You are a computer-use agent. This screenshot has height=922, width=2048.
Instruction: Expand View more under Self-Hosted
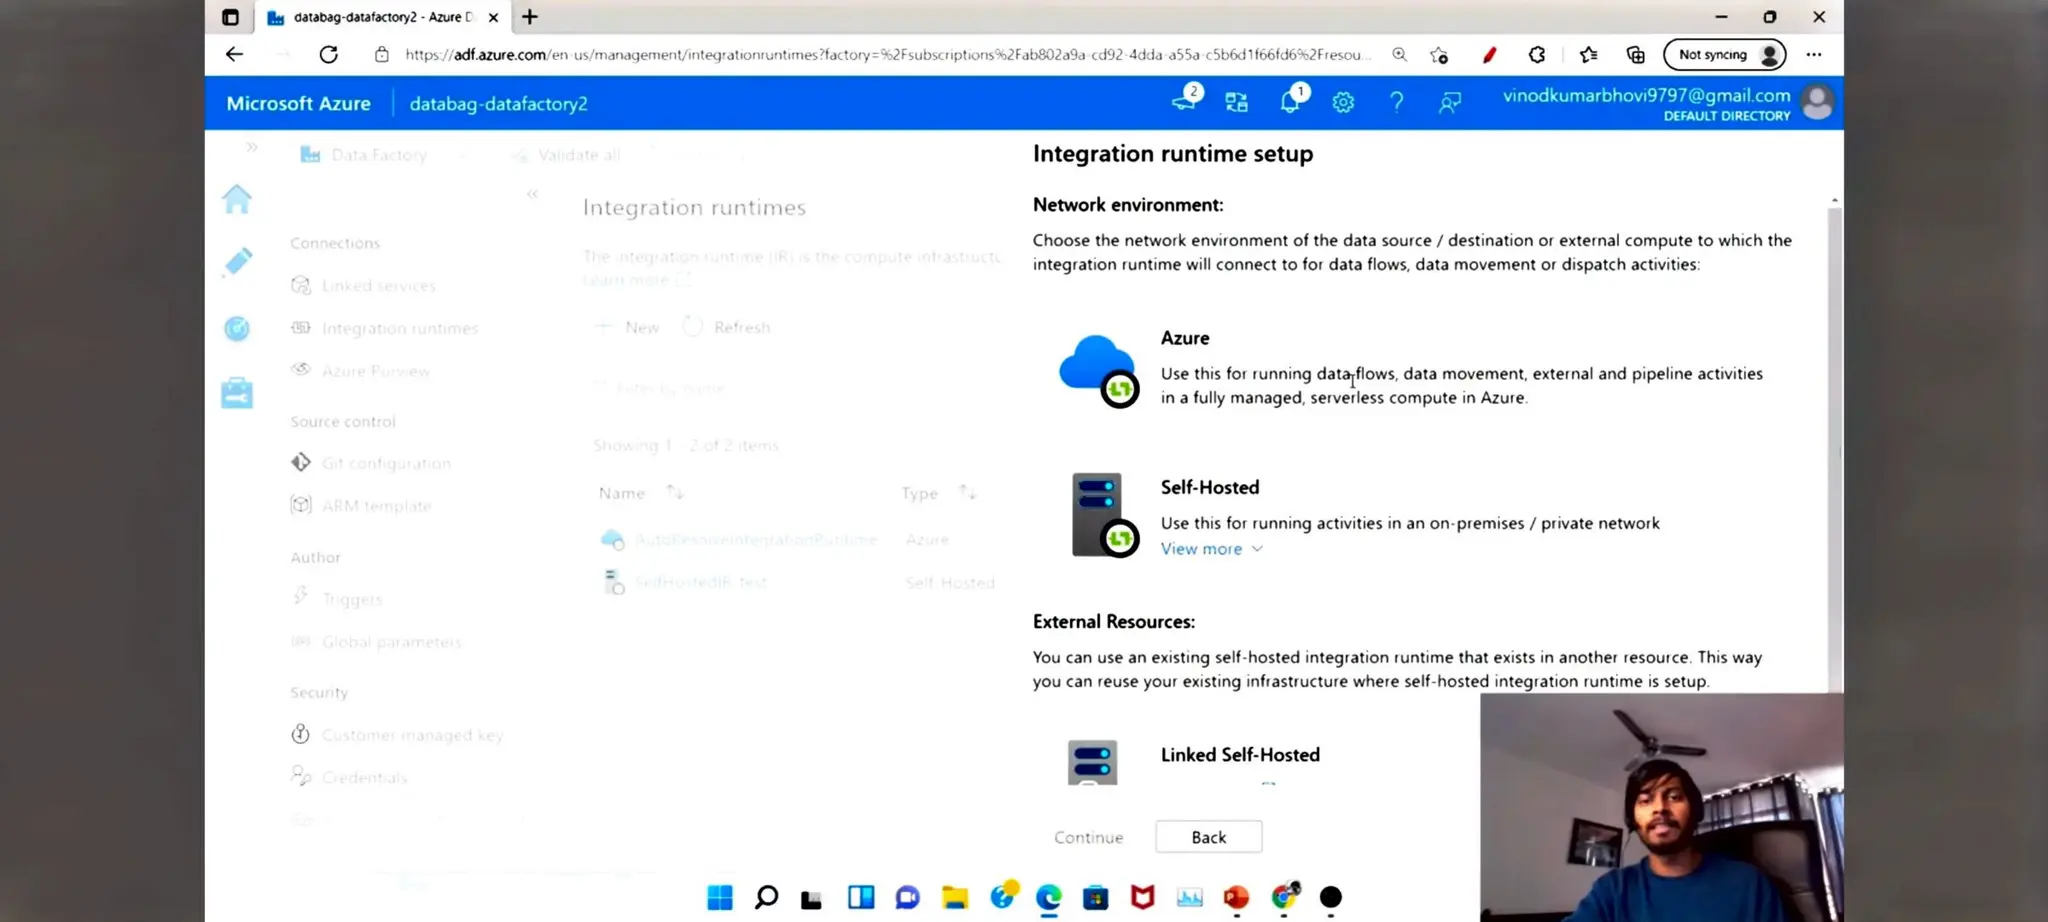click(1211, 549)
